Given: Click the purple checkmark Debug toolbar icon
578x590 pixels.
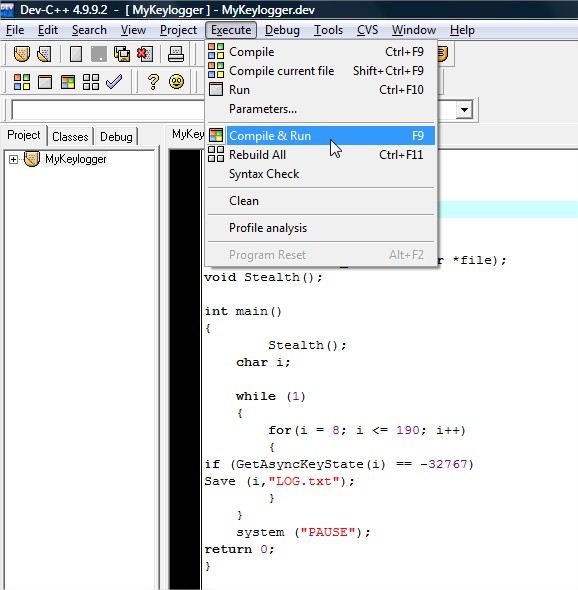Looking at the screenshot, I should [x=114, y=81].
